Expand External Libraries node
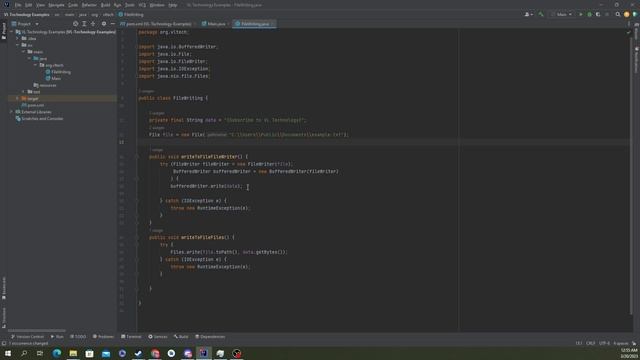Viewport: 640px width, 360px height. 11,112
